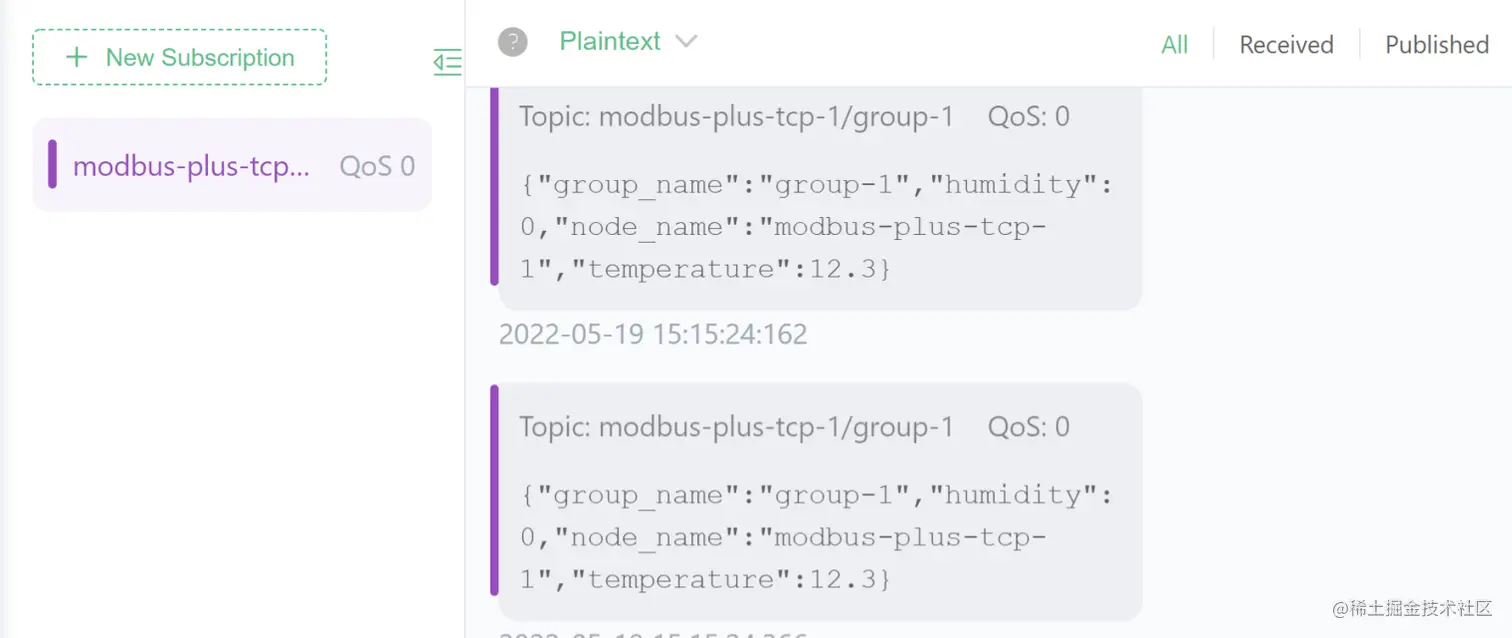Screen dimensions: 1512x638
Task: Click the New Subscription button
Action: click(180, 57)
